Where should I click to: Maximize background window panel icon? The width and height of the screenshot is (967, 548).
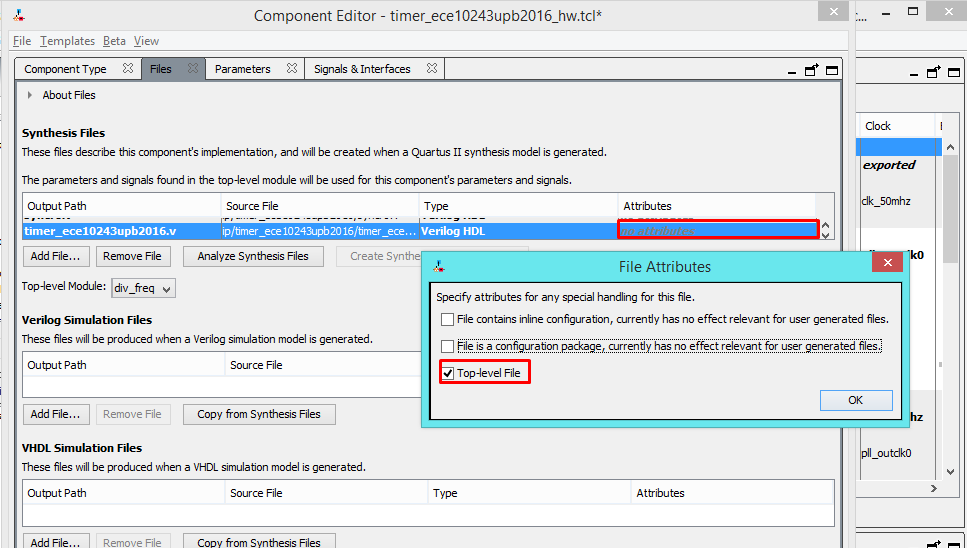click(954, 72)
